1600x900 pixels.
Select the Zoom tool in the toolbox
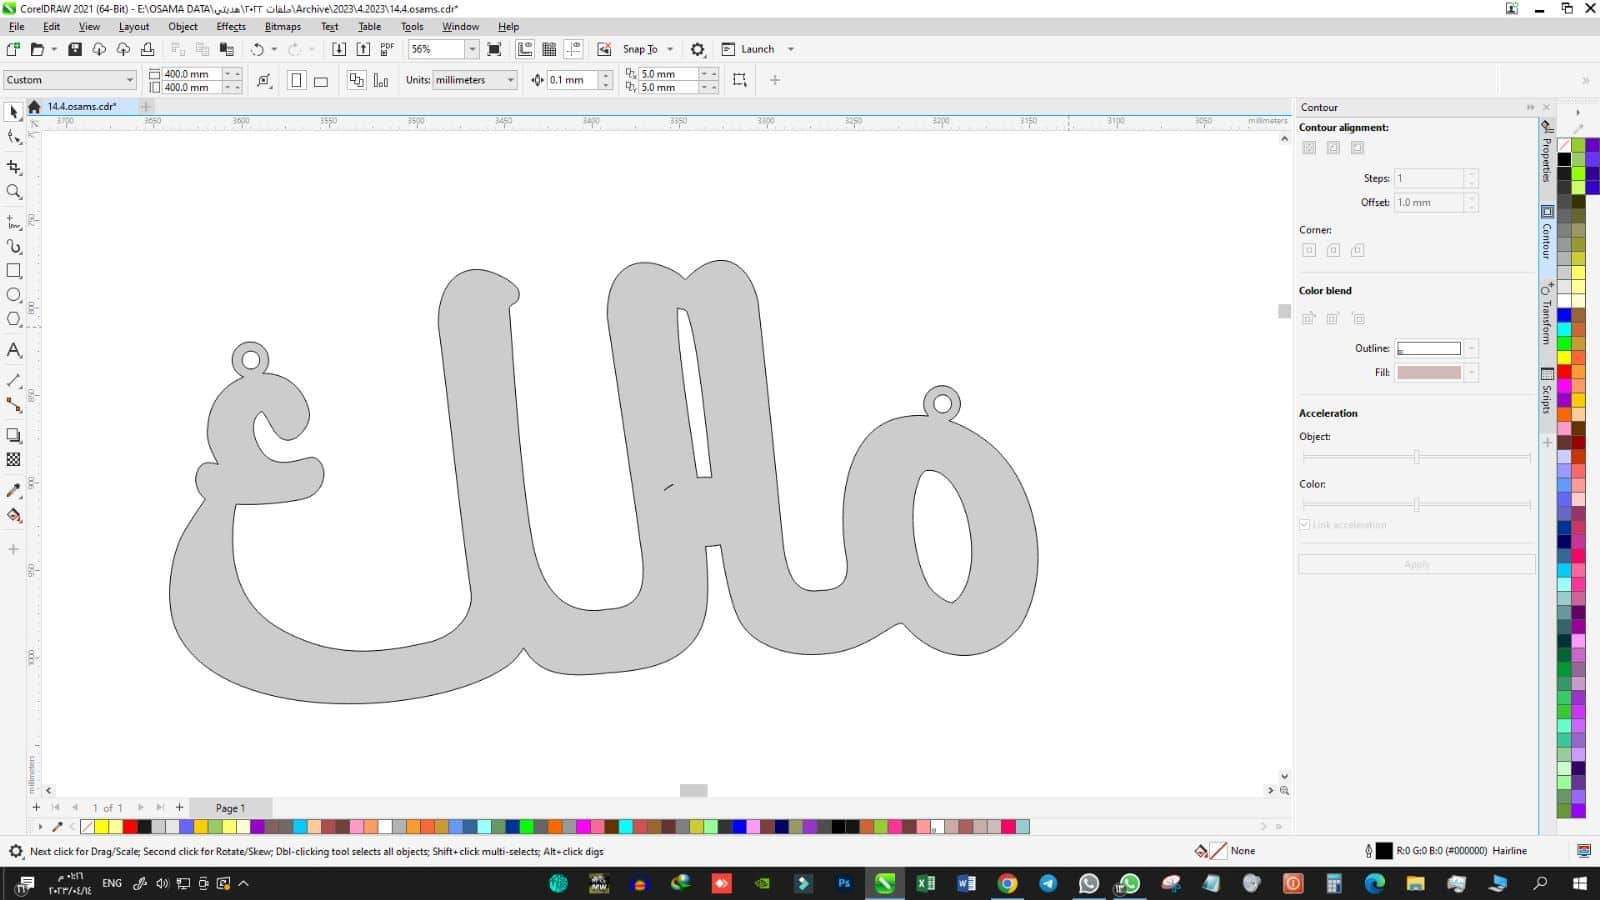click(x=14, y=192)
